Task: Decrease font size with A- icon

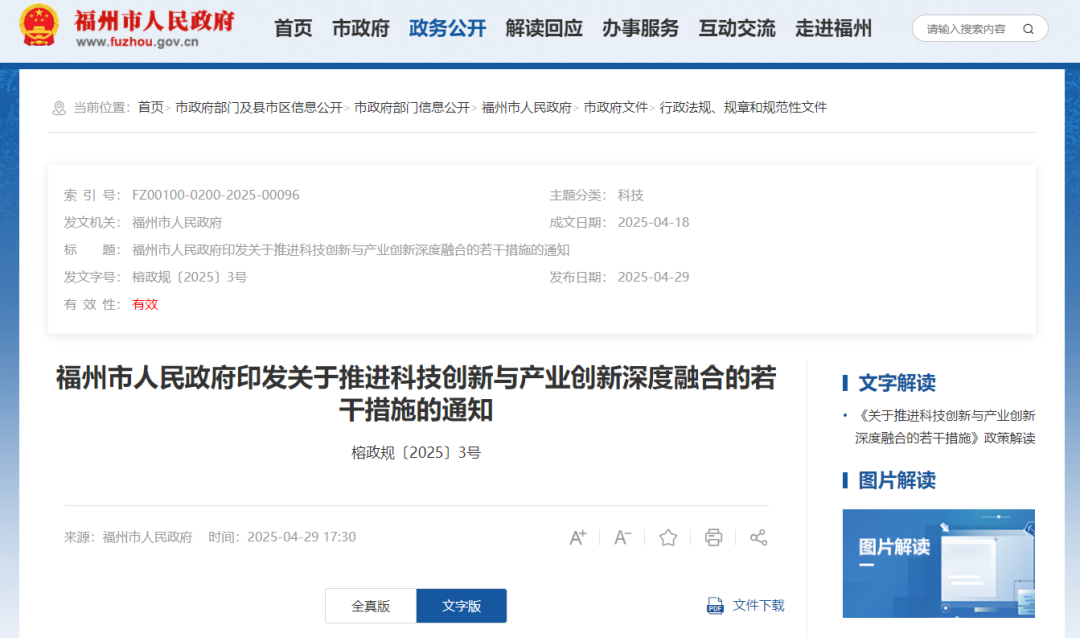Action: click(622, 538)
